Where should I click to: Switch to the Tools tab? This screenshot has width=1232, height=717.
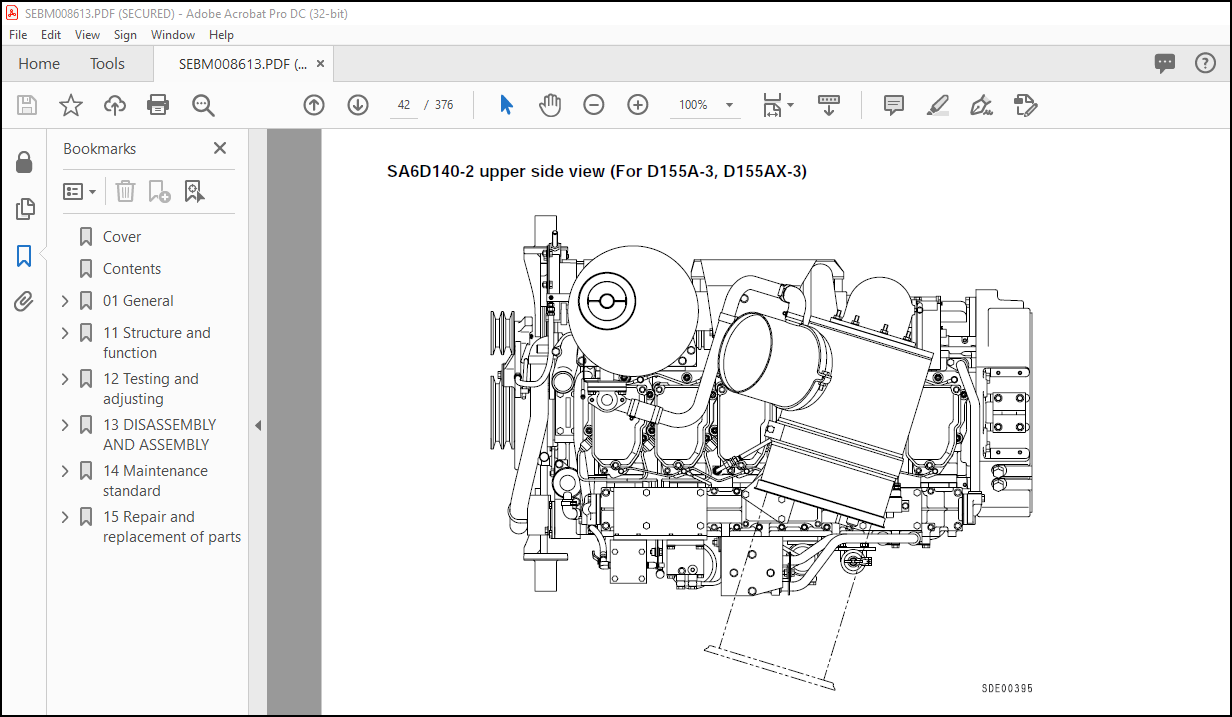coord(107,63)
